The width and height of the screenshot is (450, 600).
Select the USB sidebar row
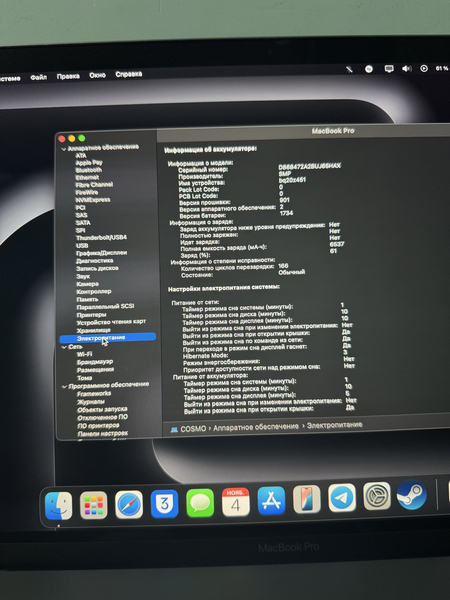(x=82, y=245)
